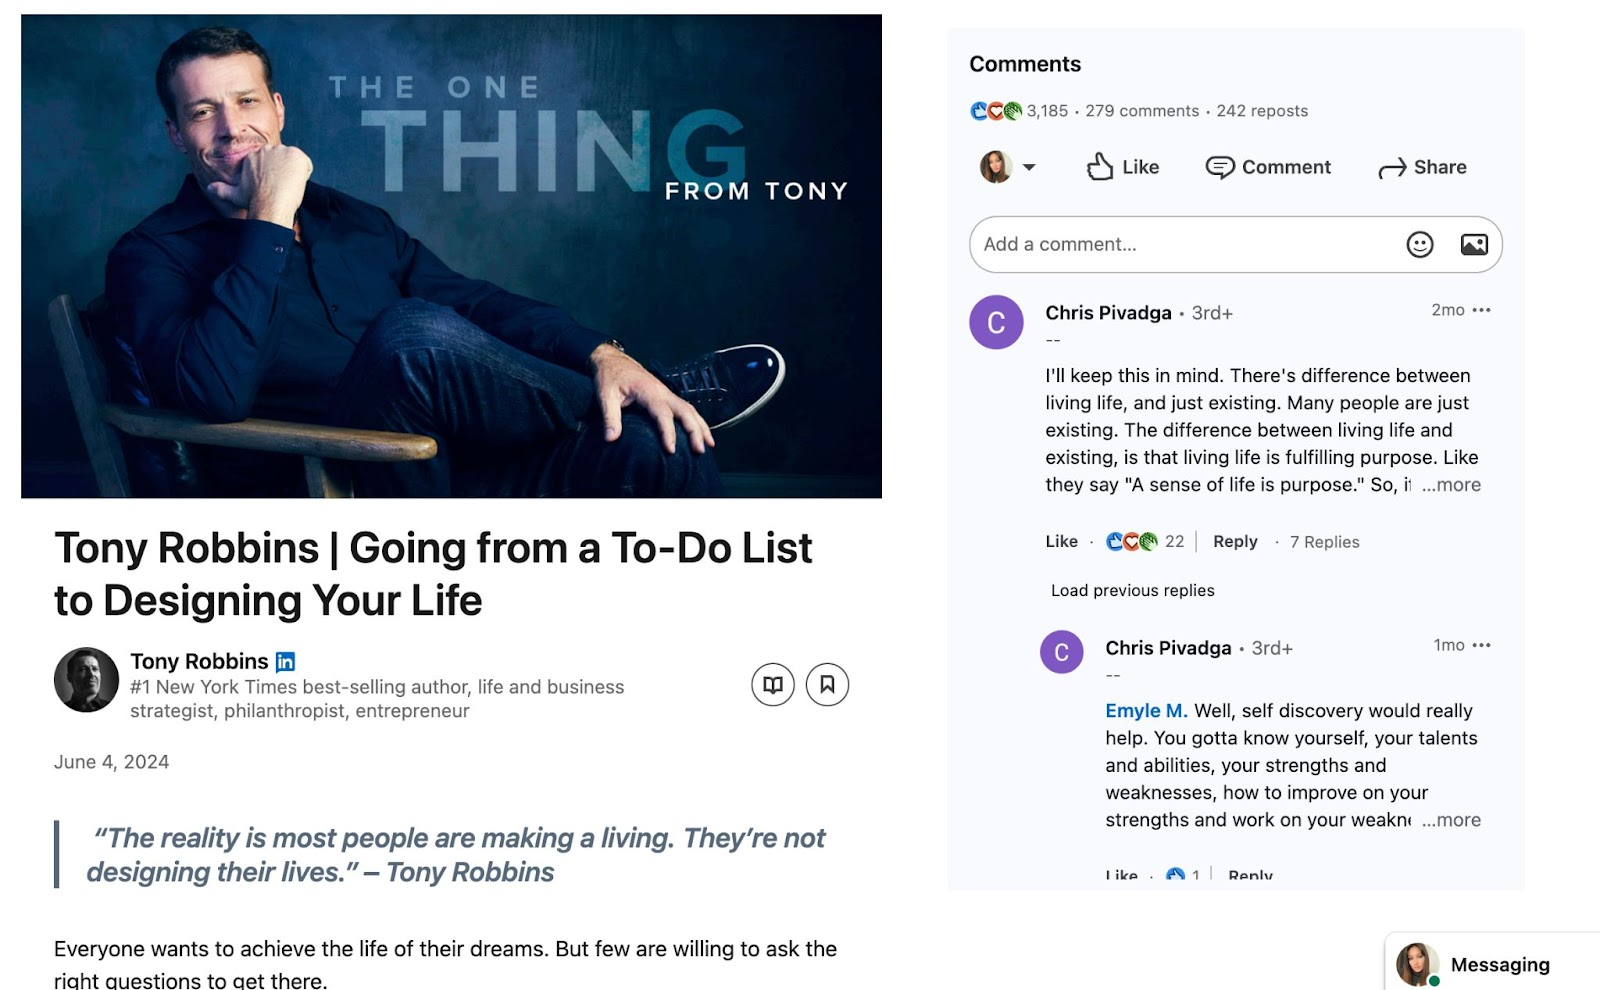Open the options menu on the 1mo reply
The width and height of the screenshot is (1600, 990).
[1482, 645]
